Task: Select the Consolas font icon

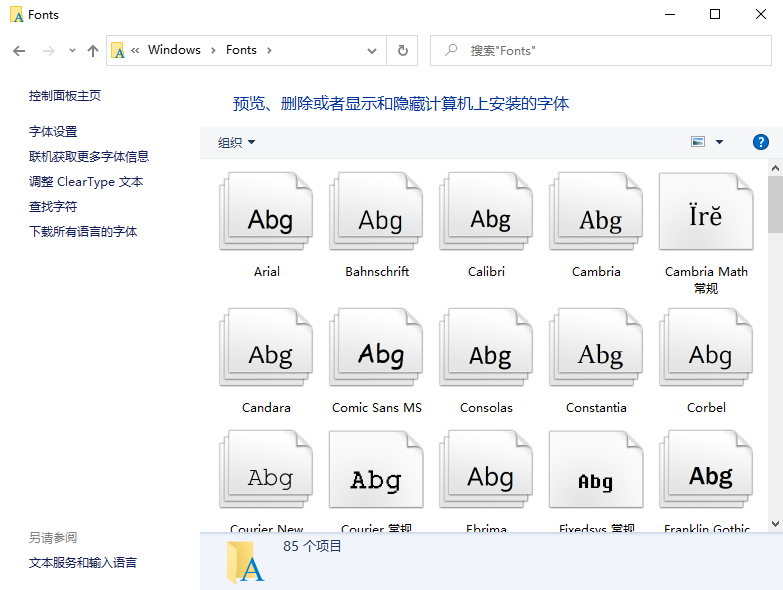Action: pyautogui.click(x=486, y=351)
